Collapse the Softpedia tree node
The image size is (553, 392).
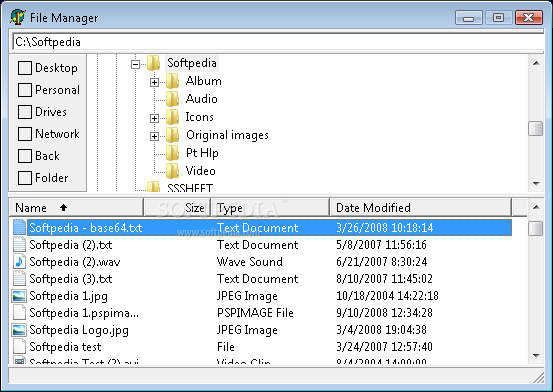click(135, 64)
